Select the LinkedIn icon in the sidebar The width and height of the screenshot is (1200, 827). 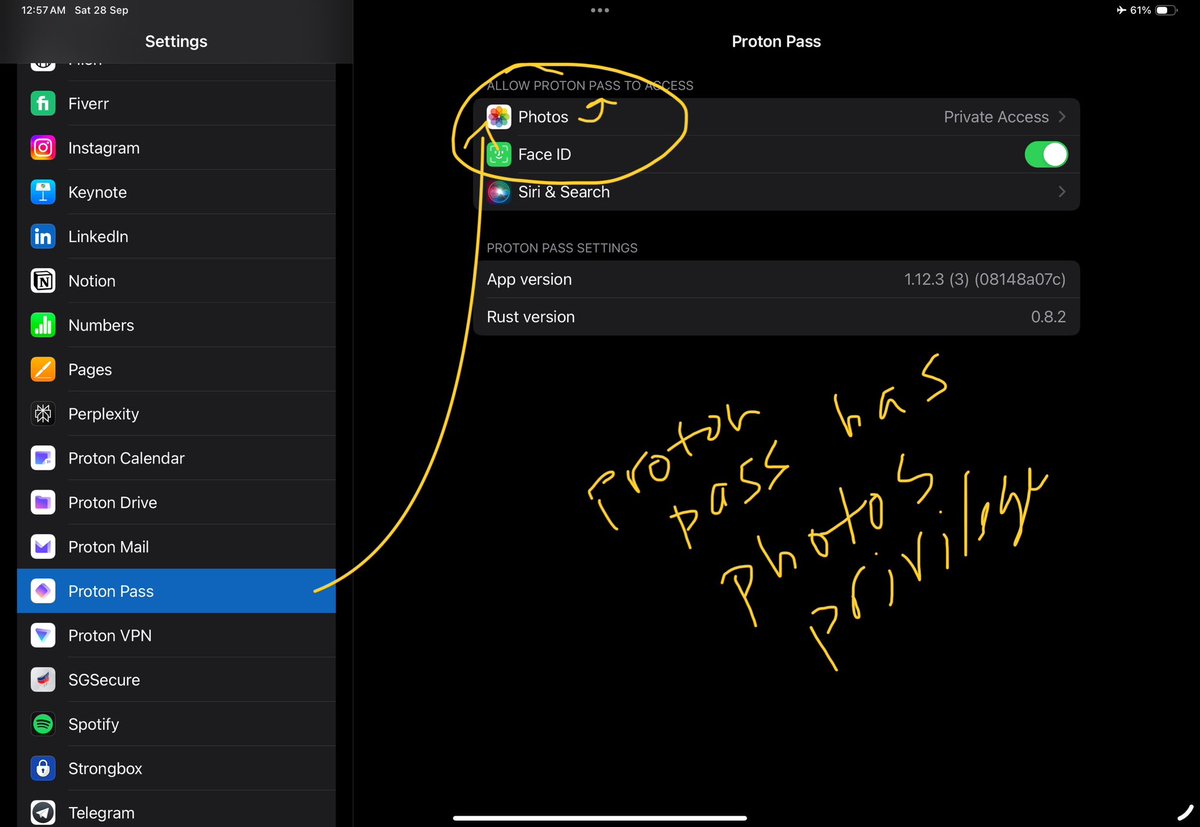coord(44,236)
